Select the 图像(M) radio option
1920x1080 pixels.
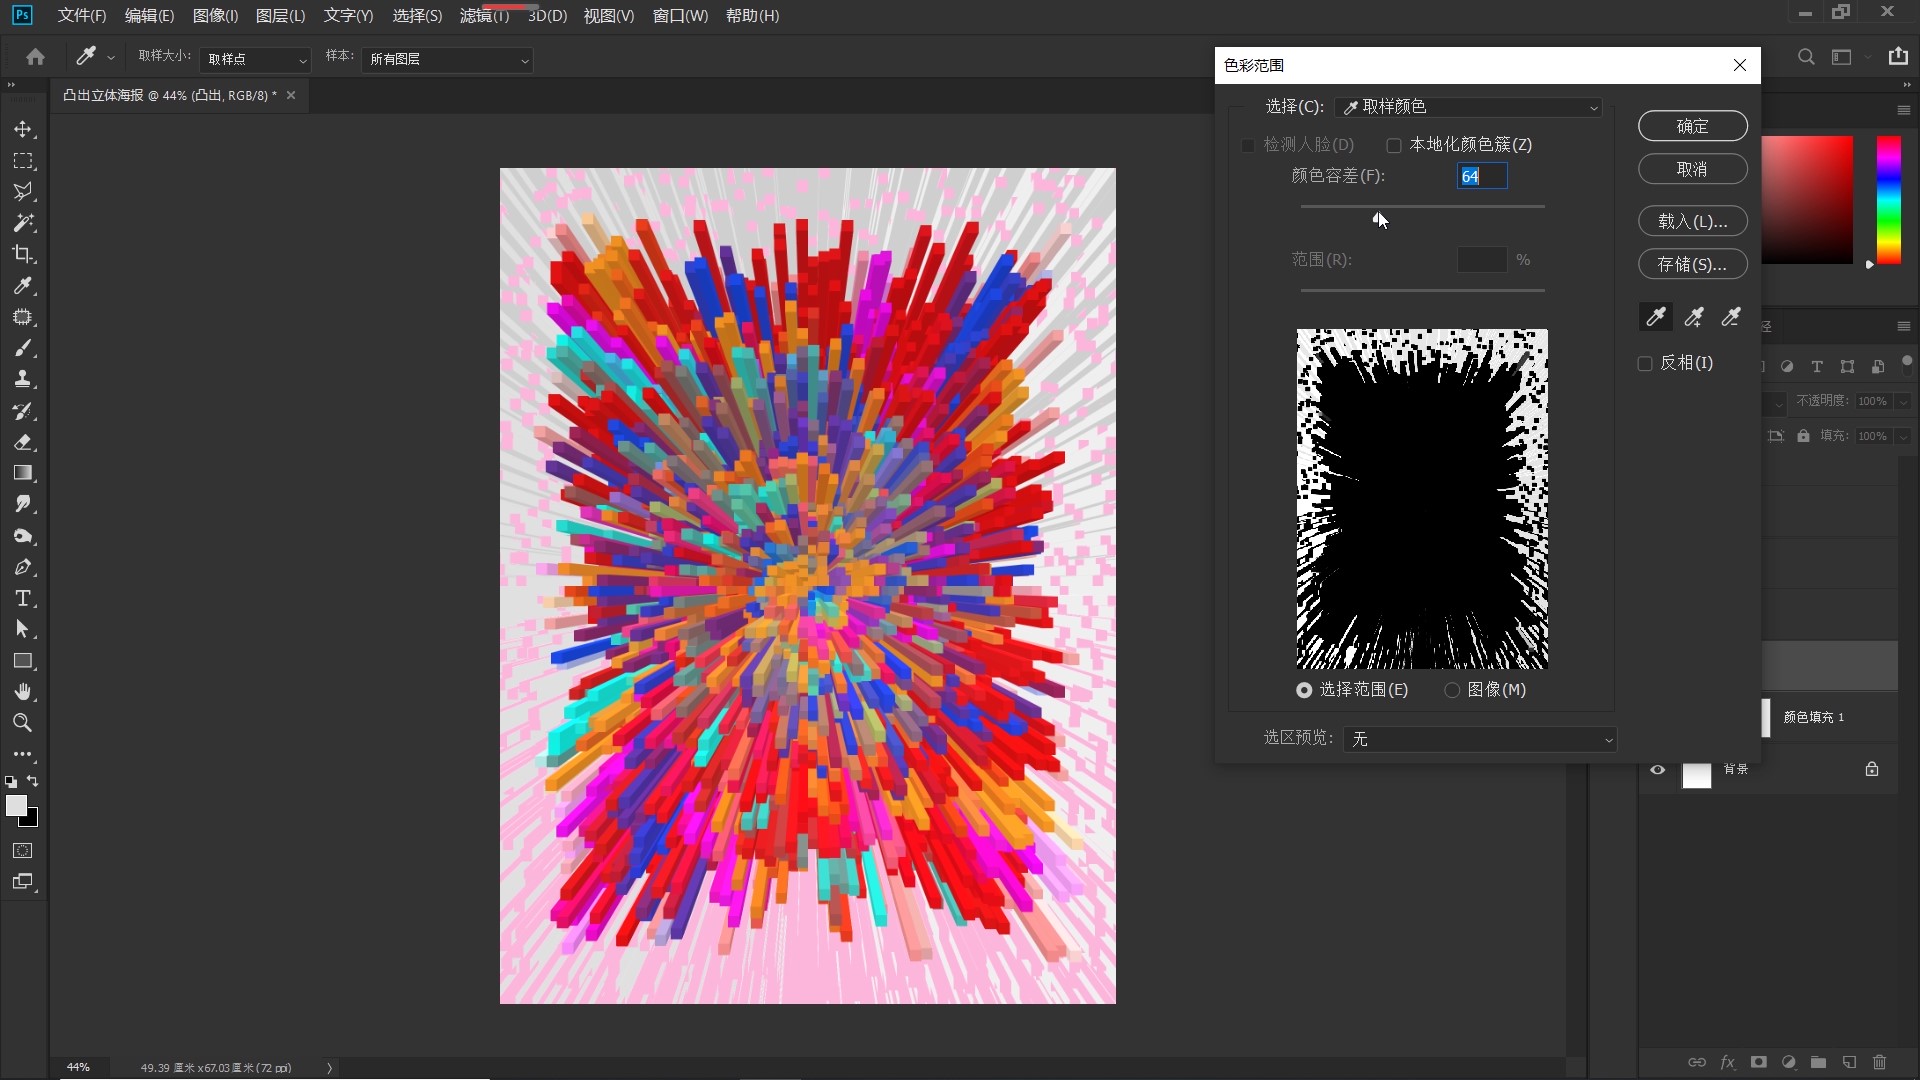pos(1452,690)
